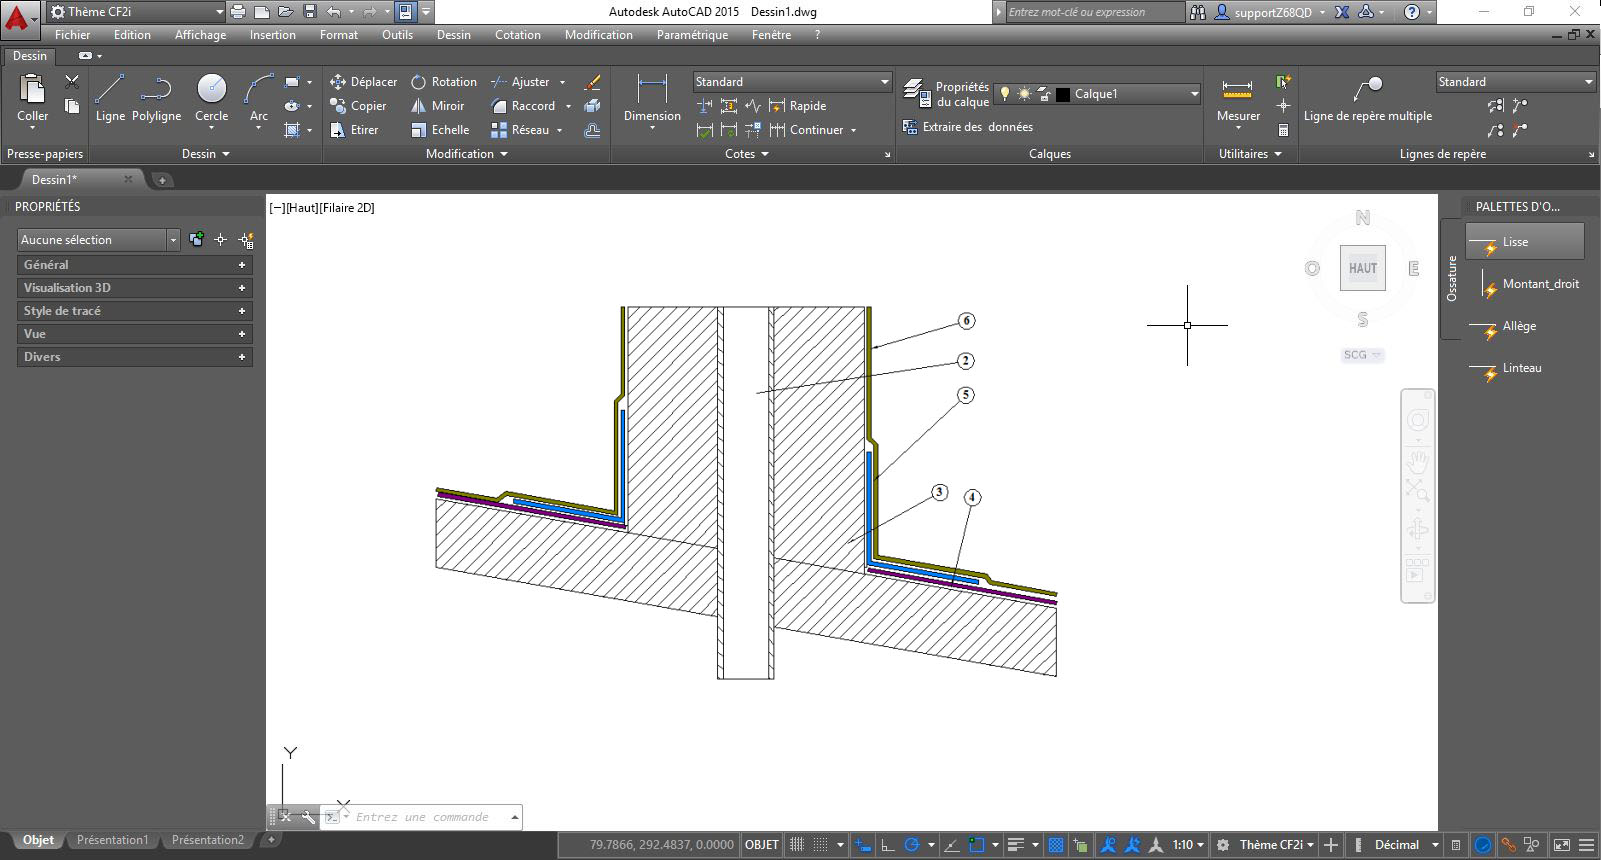
Task: Toggle layer lightbulb visibility for Calque1
Action: [1005, 94]
